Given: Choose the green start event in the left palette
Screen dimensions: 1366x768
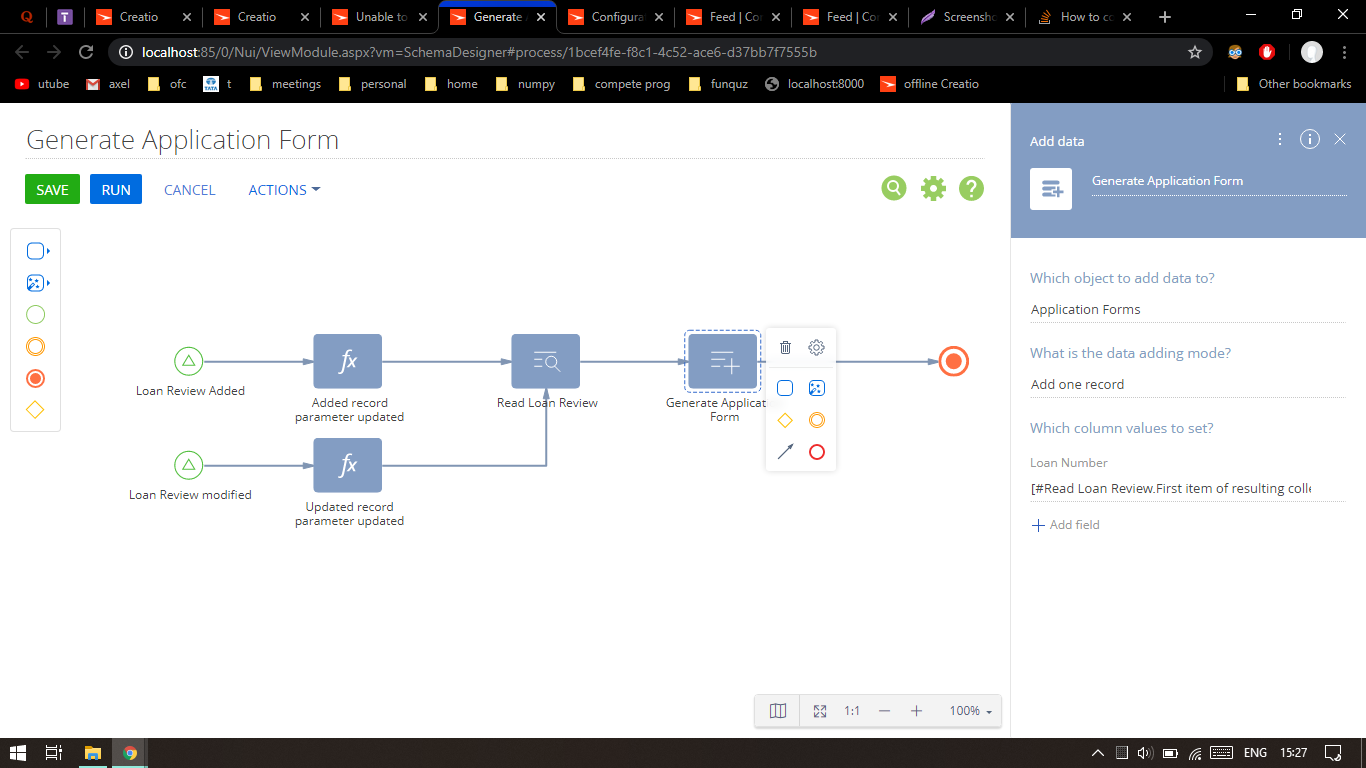Looking at the screenshot, I should pos(35,315).
